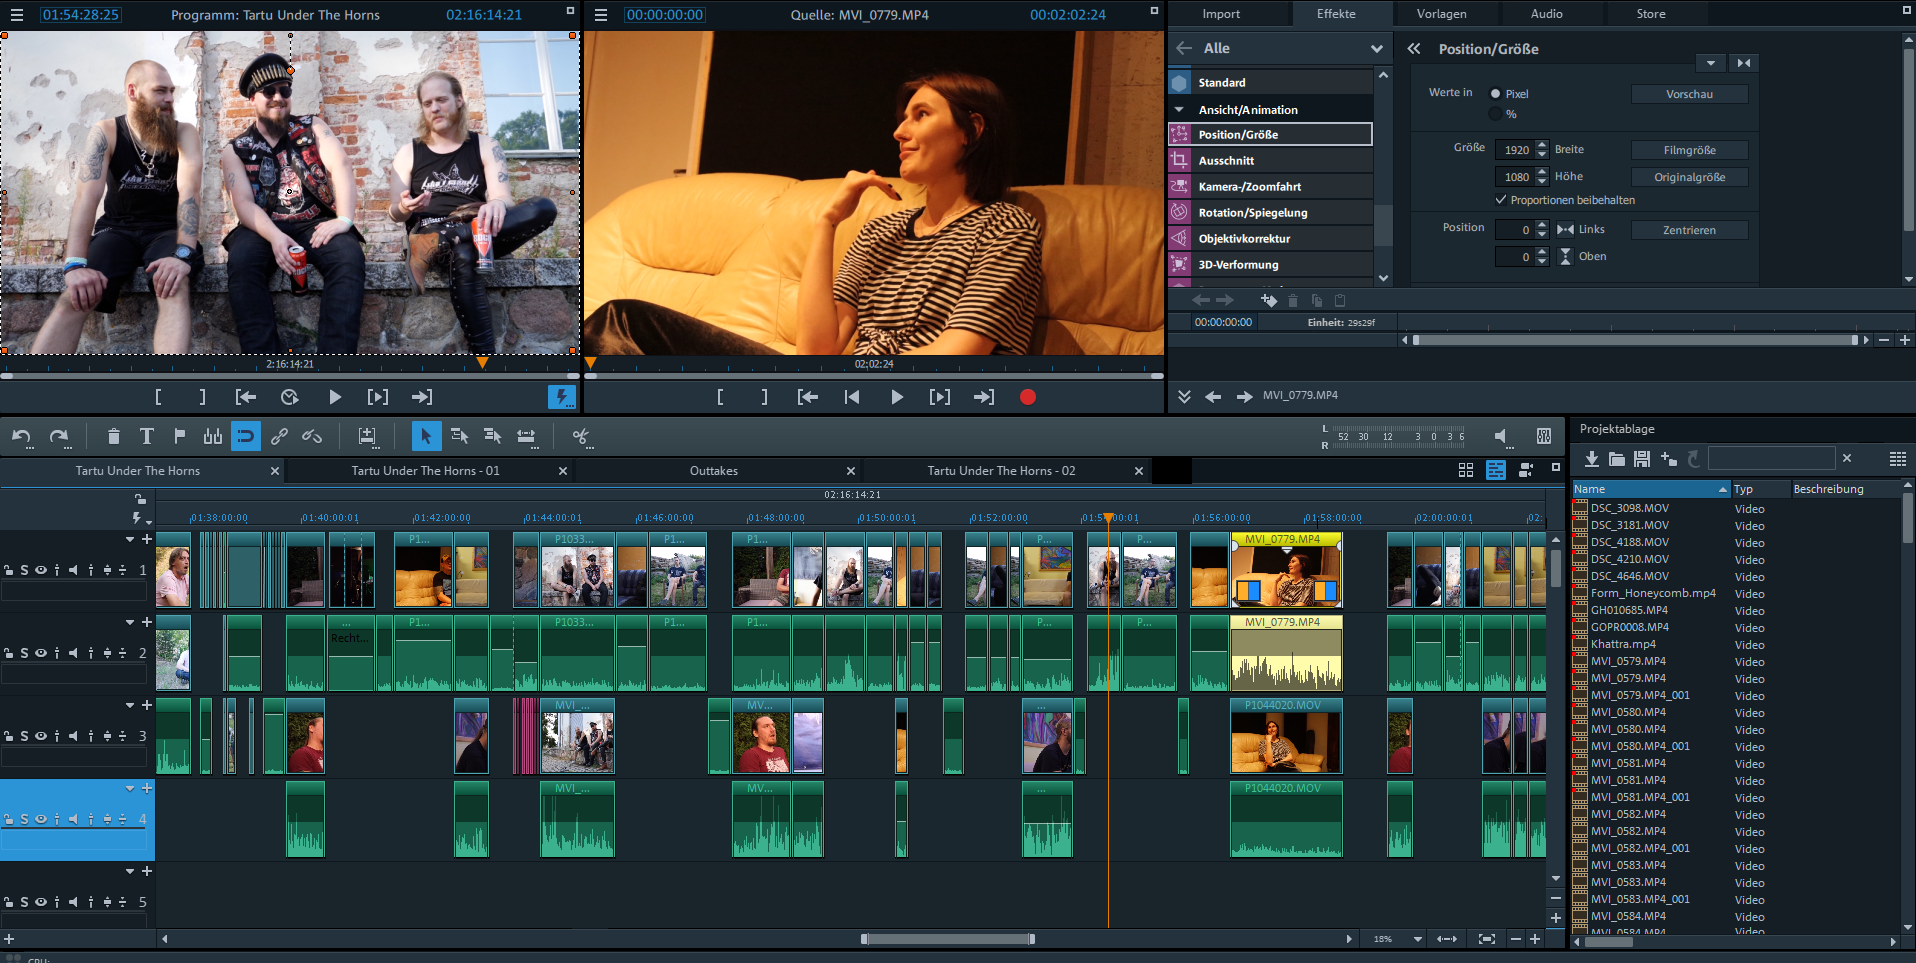Image resolution: width=1916 pixels, height=963 pixels.
Task: Toggle the magnet snapping button in toolbar
Action: click(245, 436)
